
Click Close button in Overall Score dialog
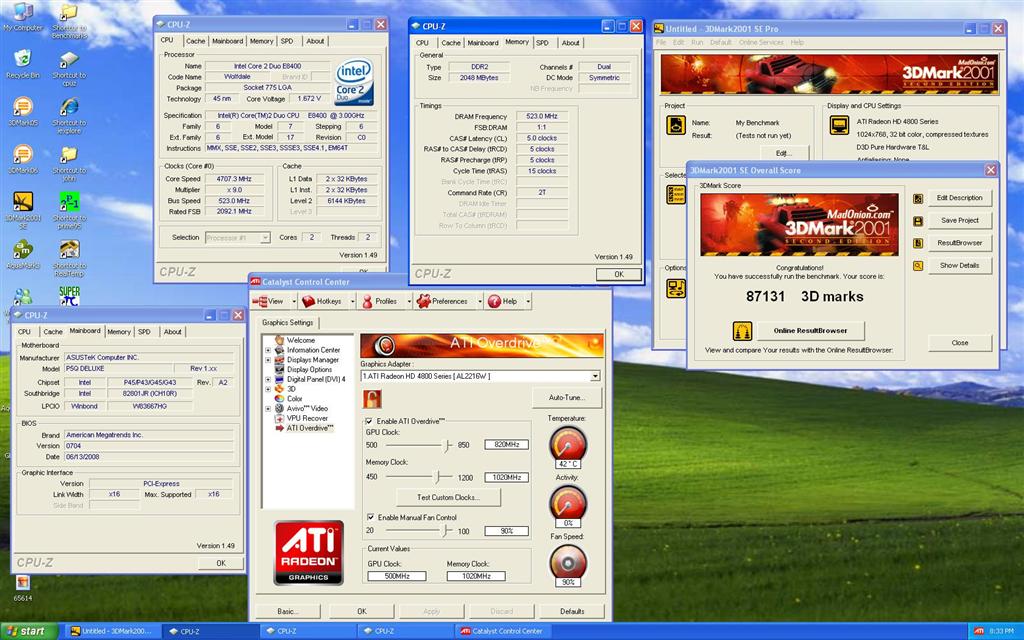click(959, 343)
